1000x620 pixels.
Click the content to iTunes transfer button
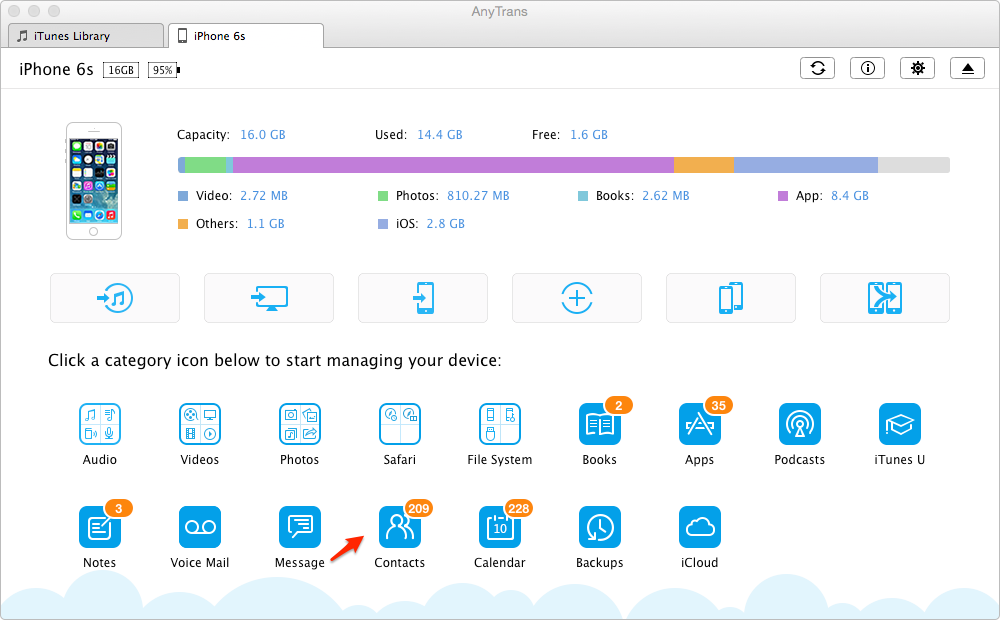pos(115,298)
